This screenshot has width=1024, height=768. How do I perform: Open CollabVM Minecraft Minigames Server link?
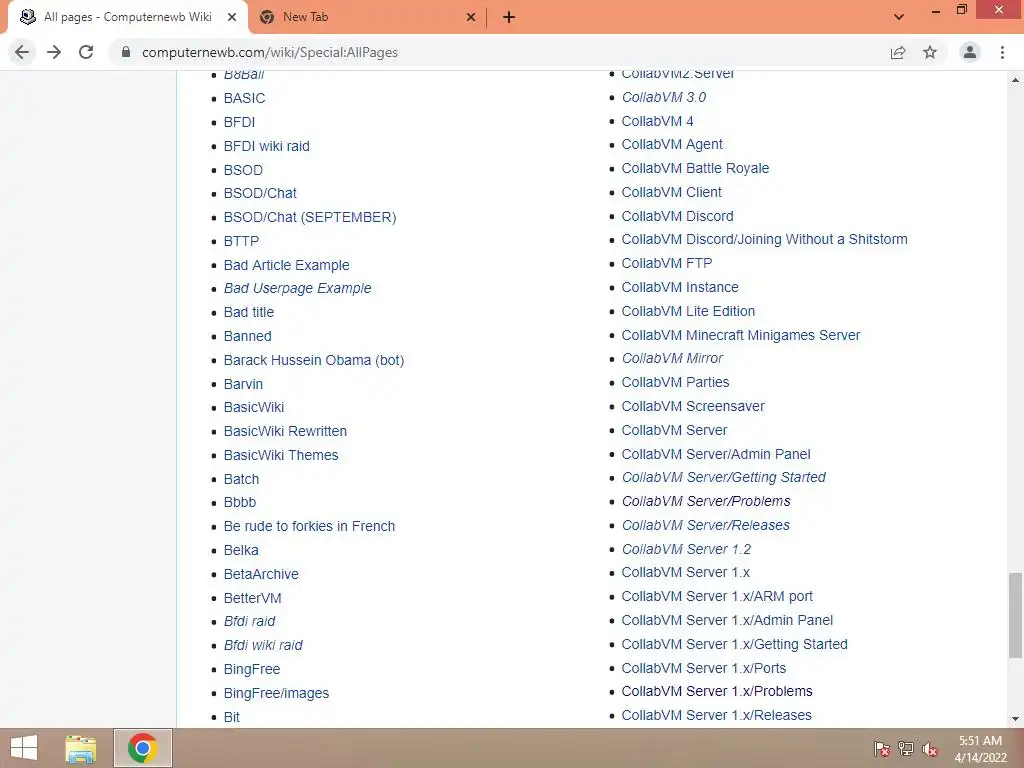coord(741,335)
